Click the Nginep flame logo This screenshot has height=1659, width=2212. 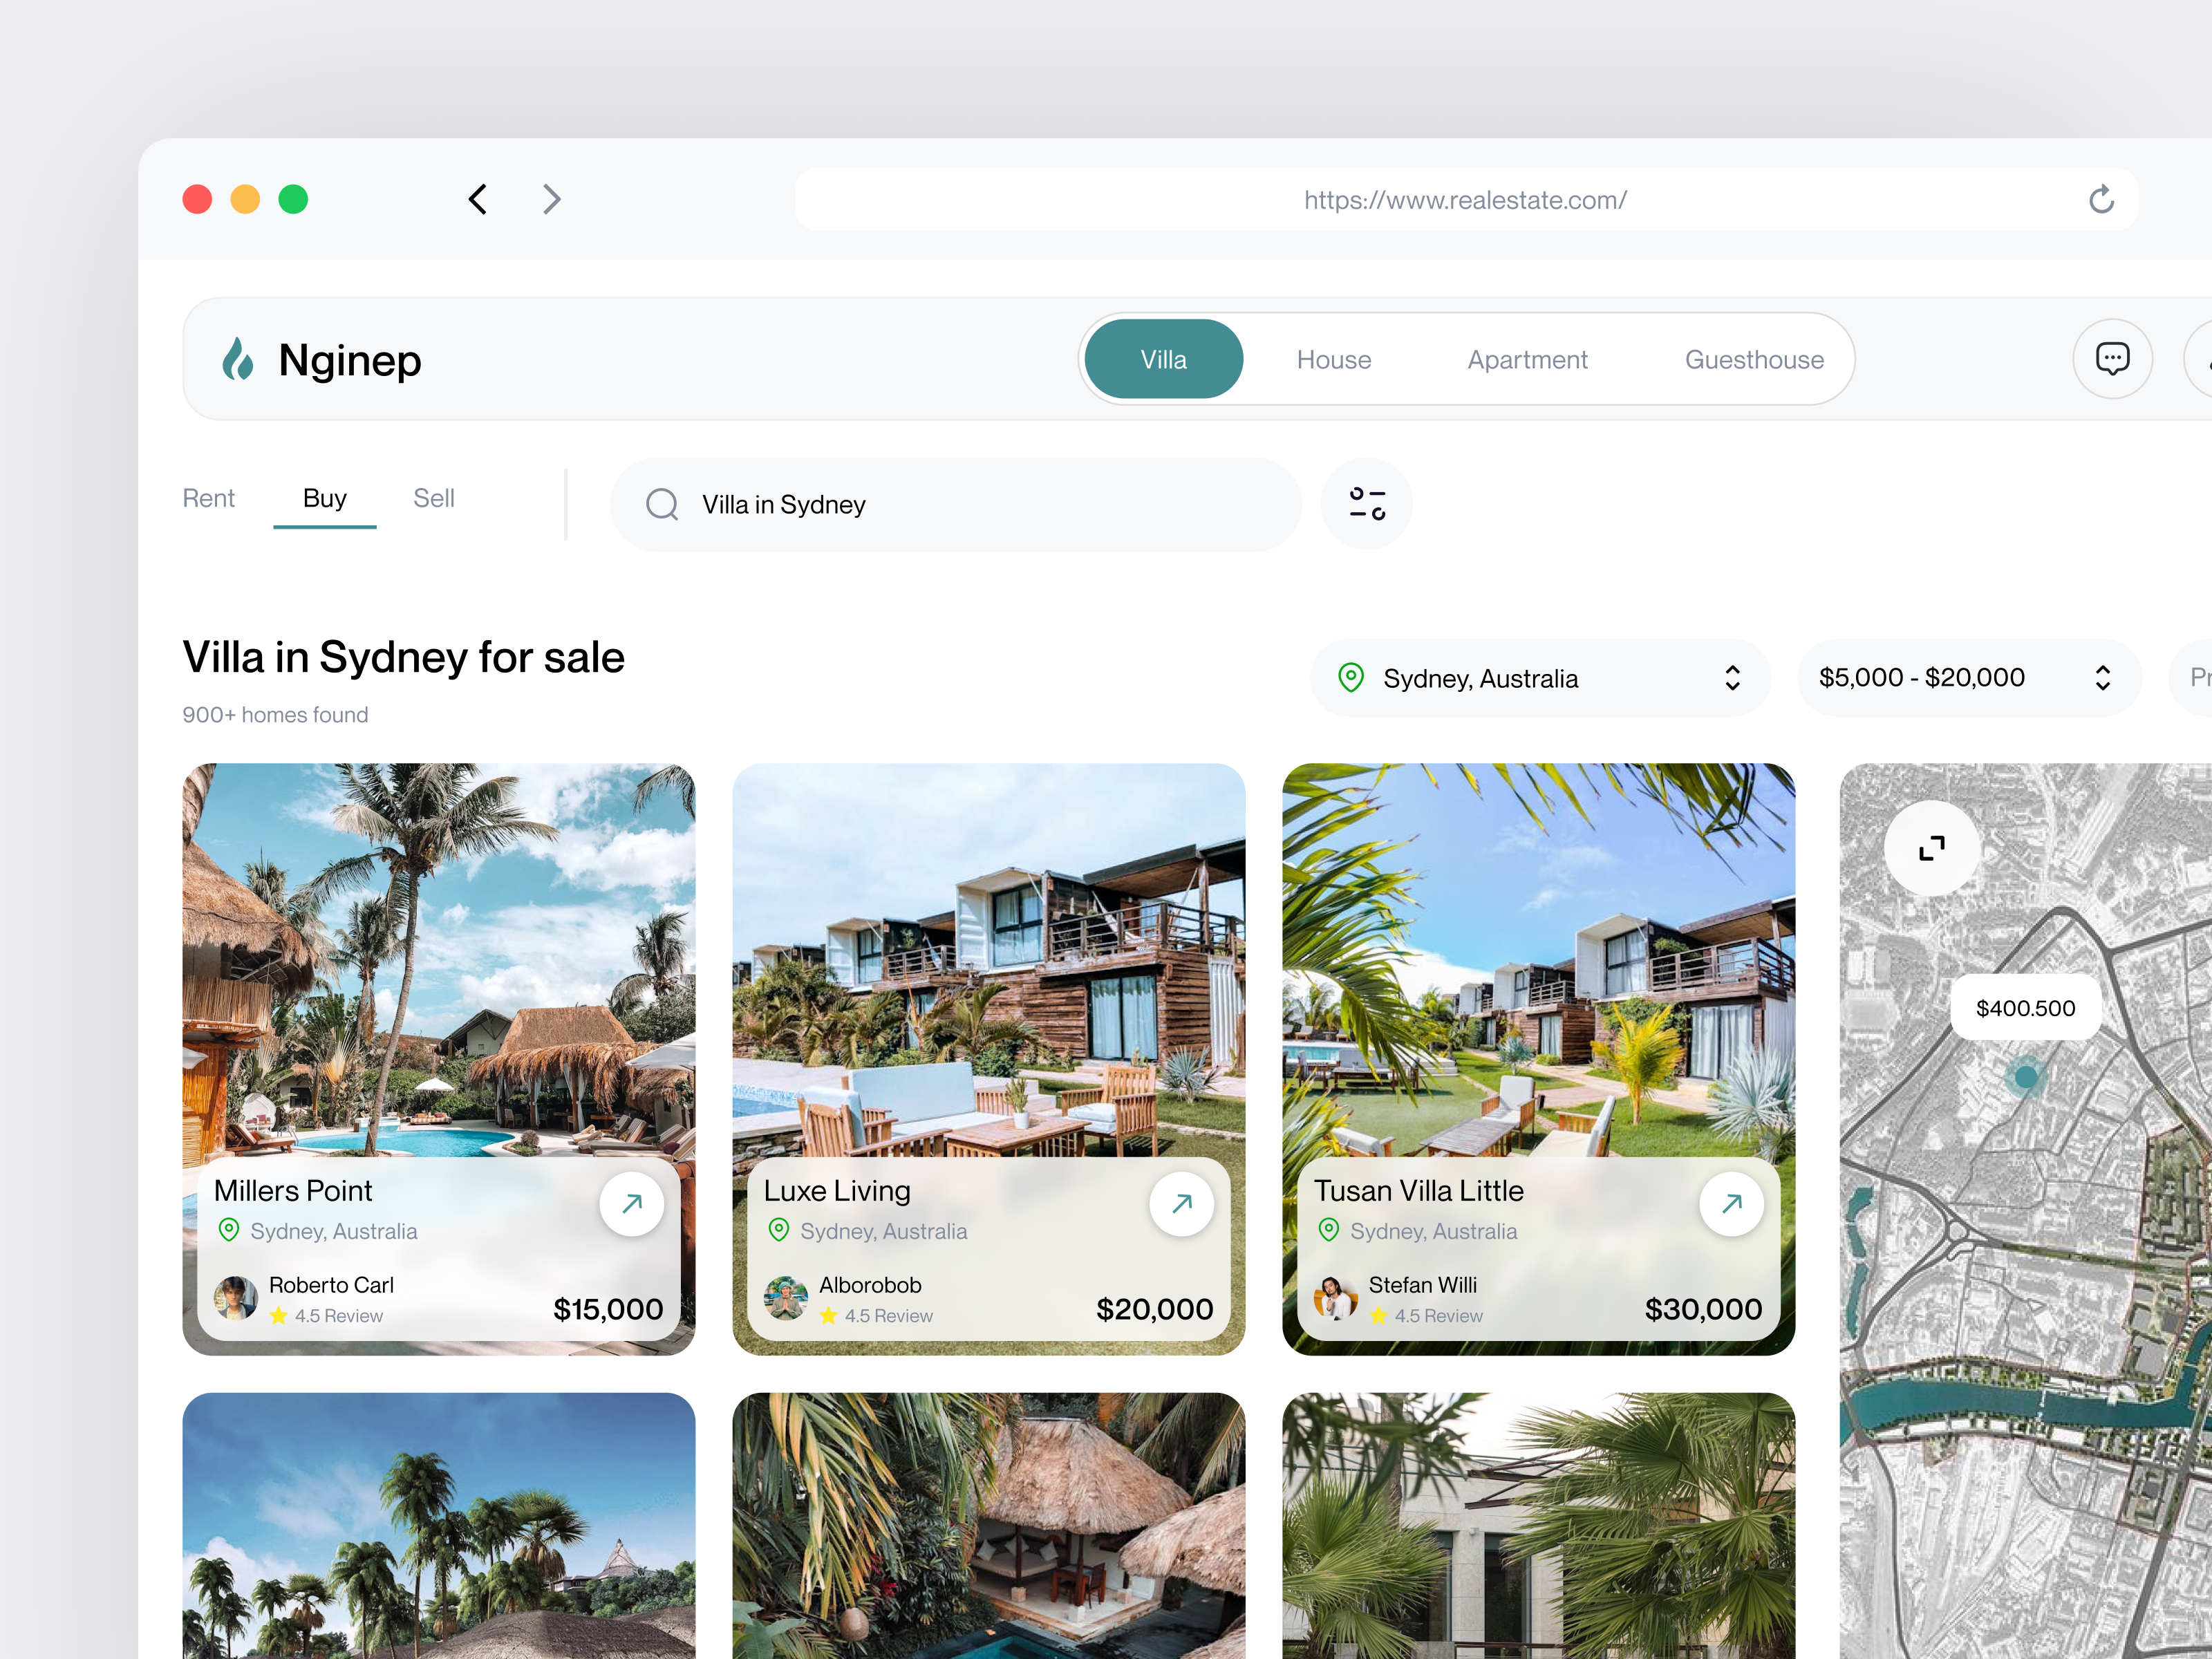click(239, 359)
